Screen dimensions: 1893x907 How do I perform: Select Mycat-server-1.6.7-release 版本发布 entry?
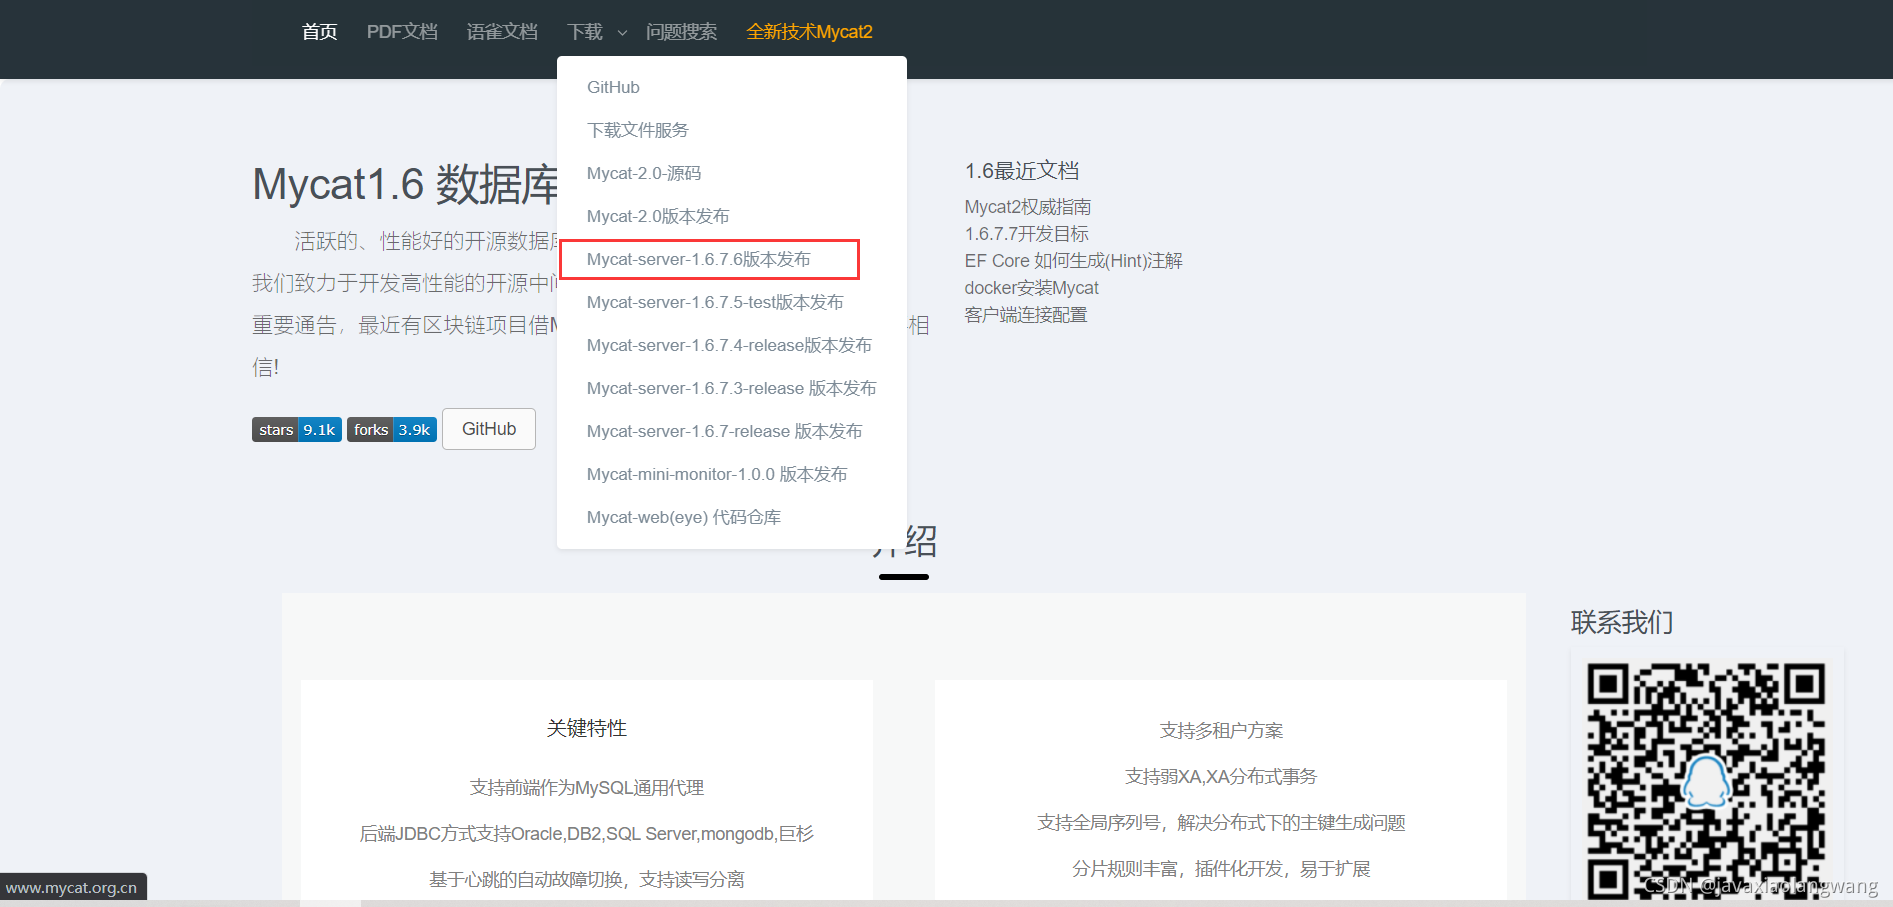[725, 431]
